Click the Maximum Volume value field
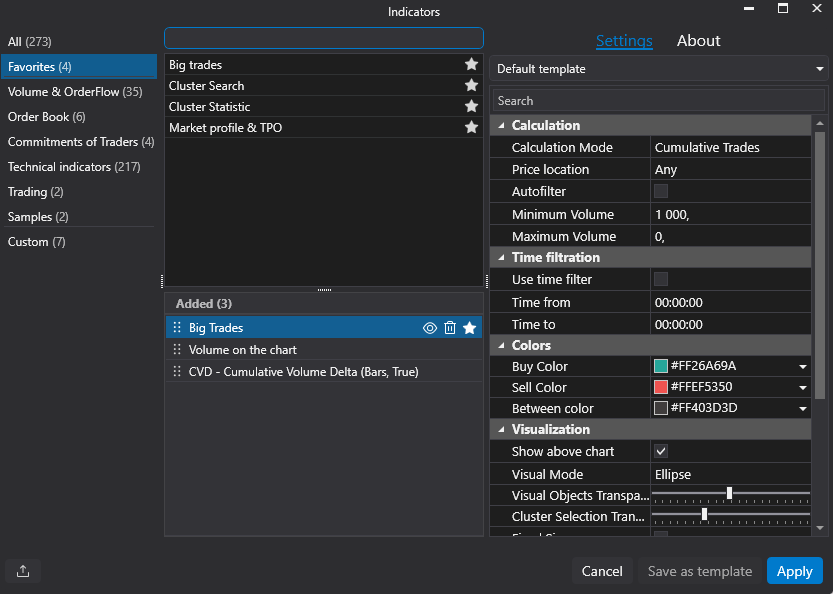 730,236
